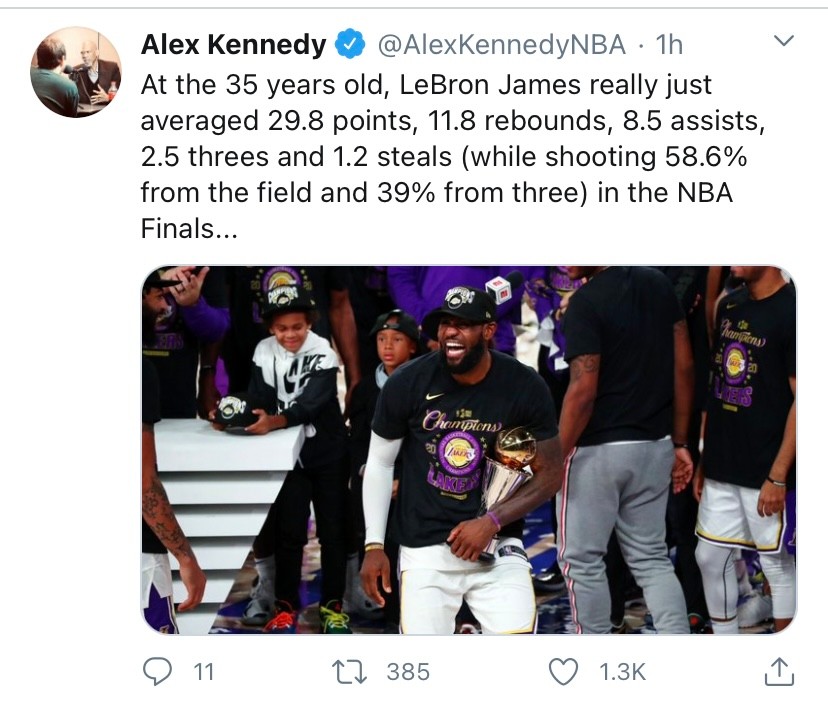
Task: Visit the @AlexKennedyNBA handle link
Action: [x=501, y=45]
